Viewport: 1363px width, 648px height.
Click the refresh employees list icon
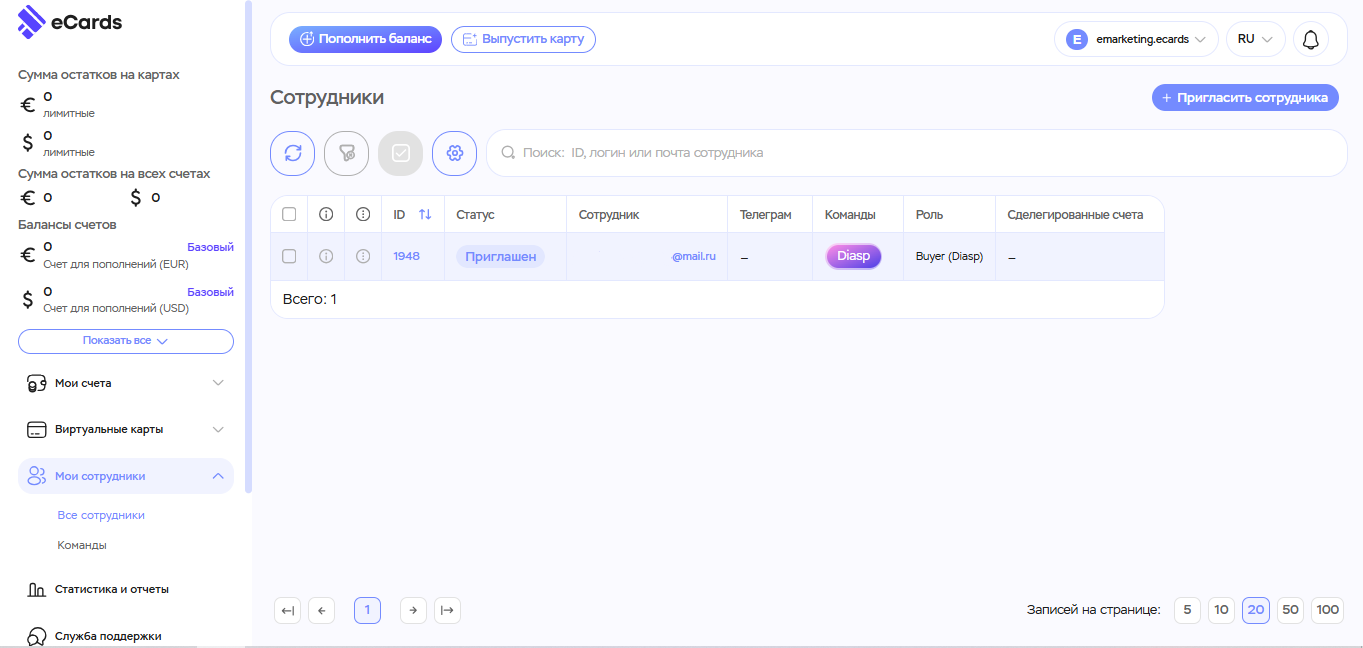(292, 153)
